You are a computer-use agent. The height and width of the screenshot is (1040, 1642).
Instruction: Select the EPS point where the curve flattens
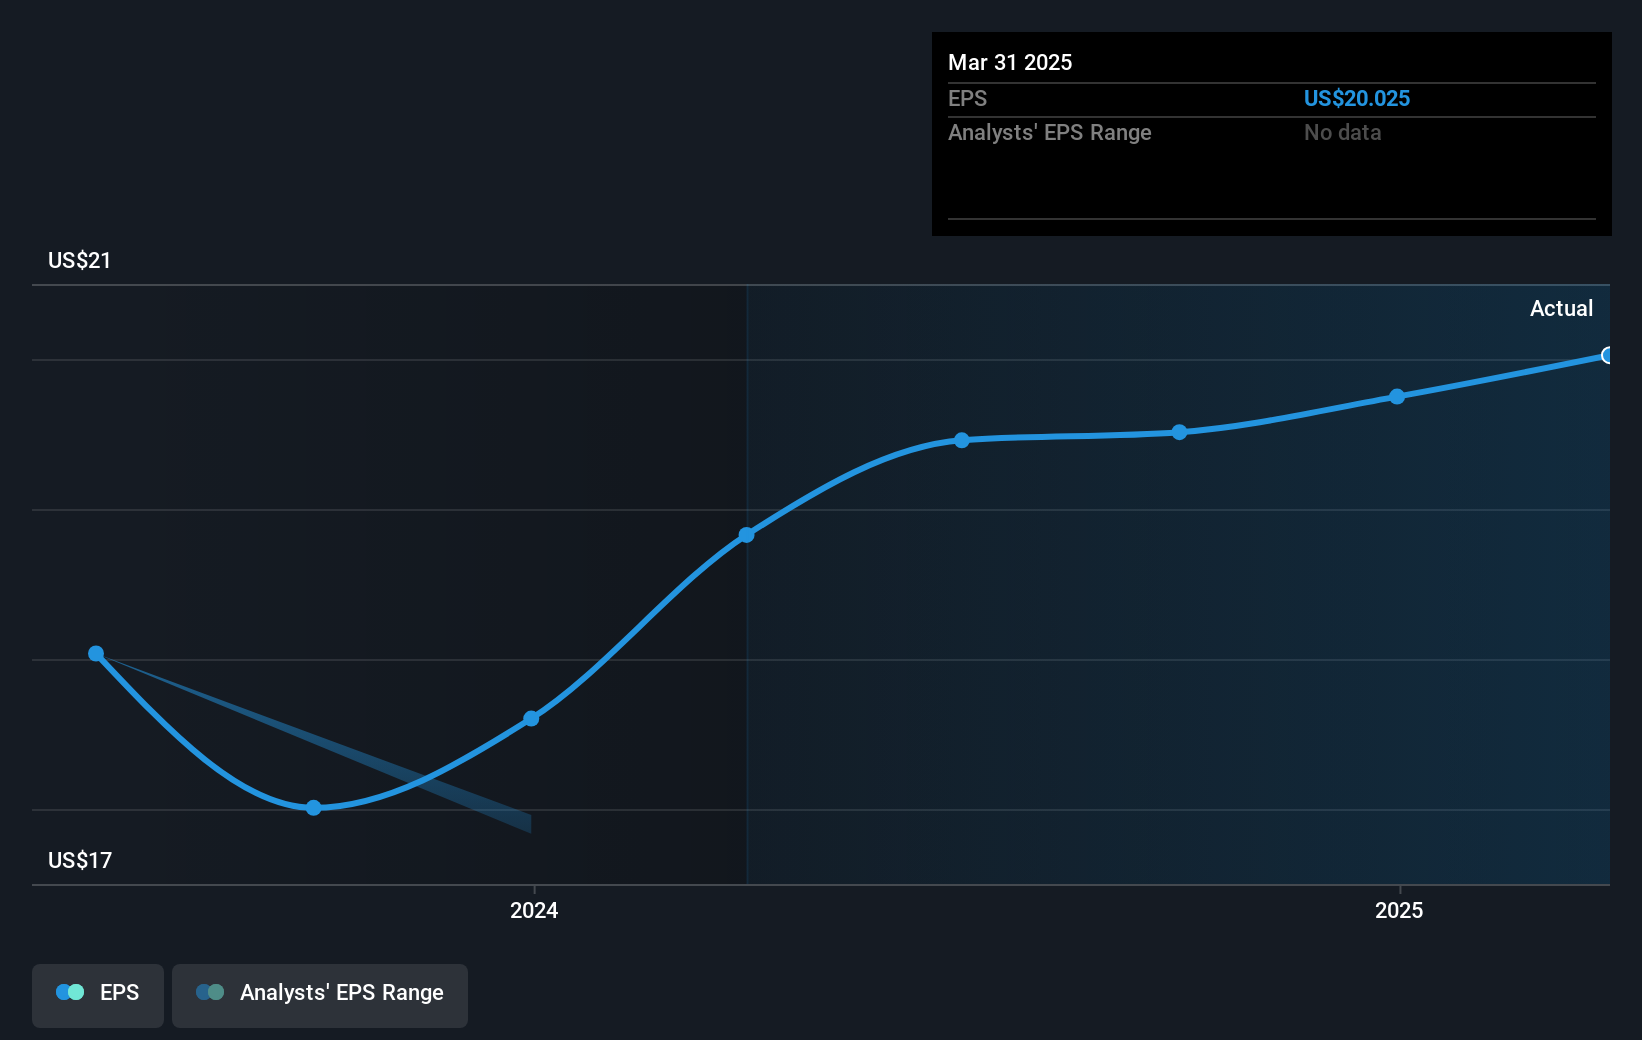point(962,440)
